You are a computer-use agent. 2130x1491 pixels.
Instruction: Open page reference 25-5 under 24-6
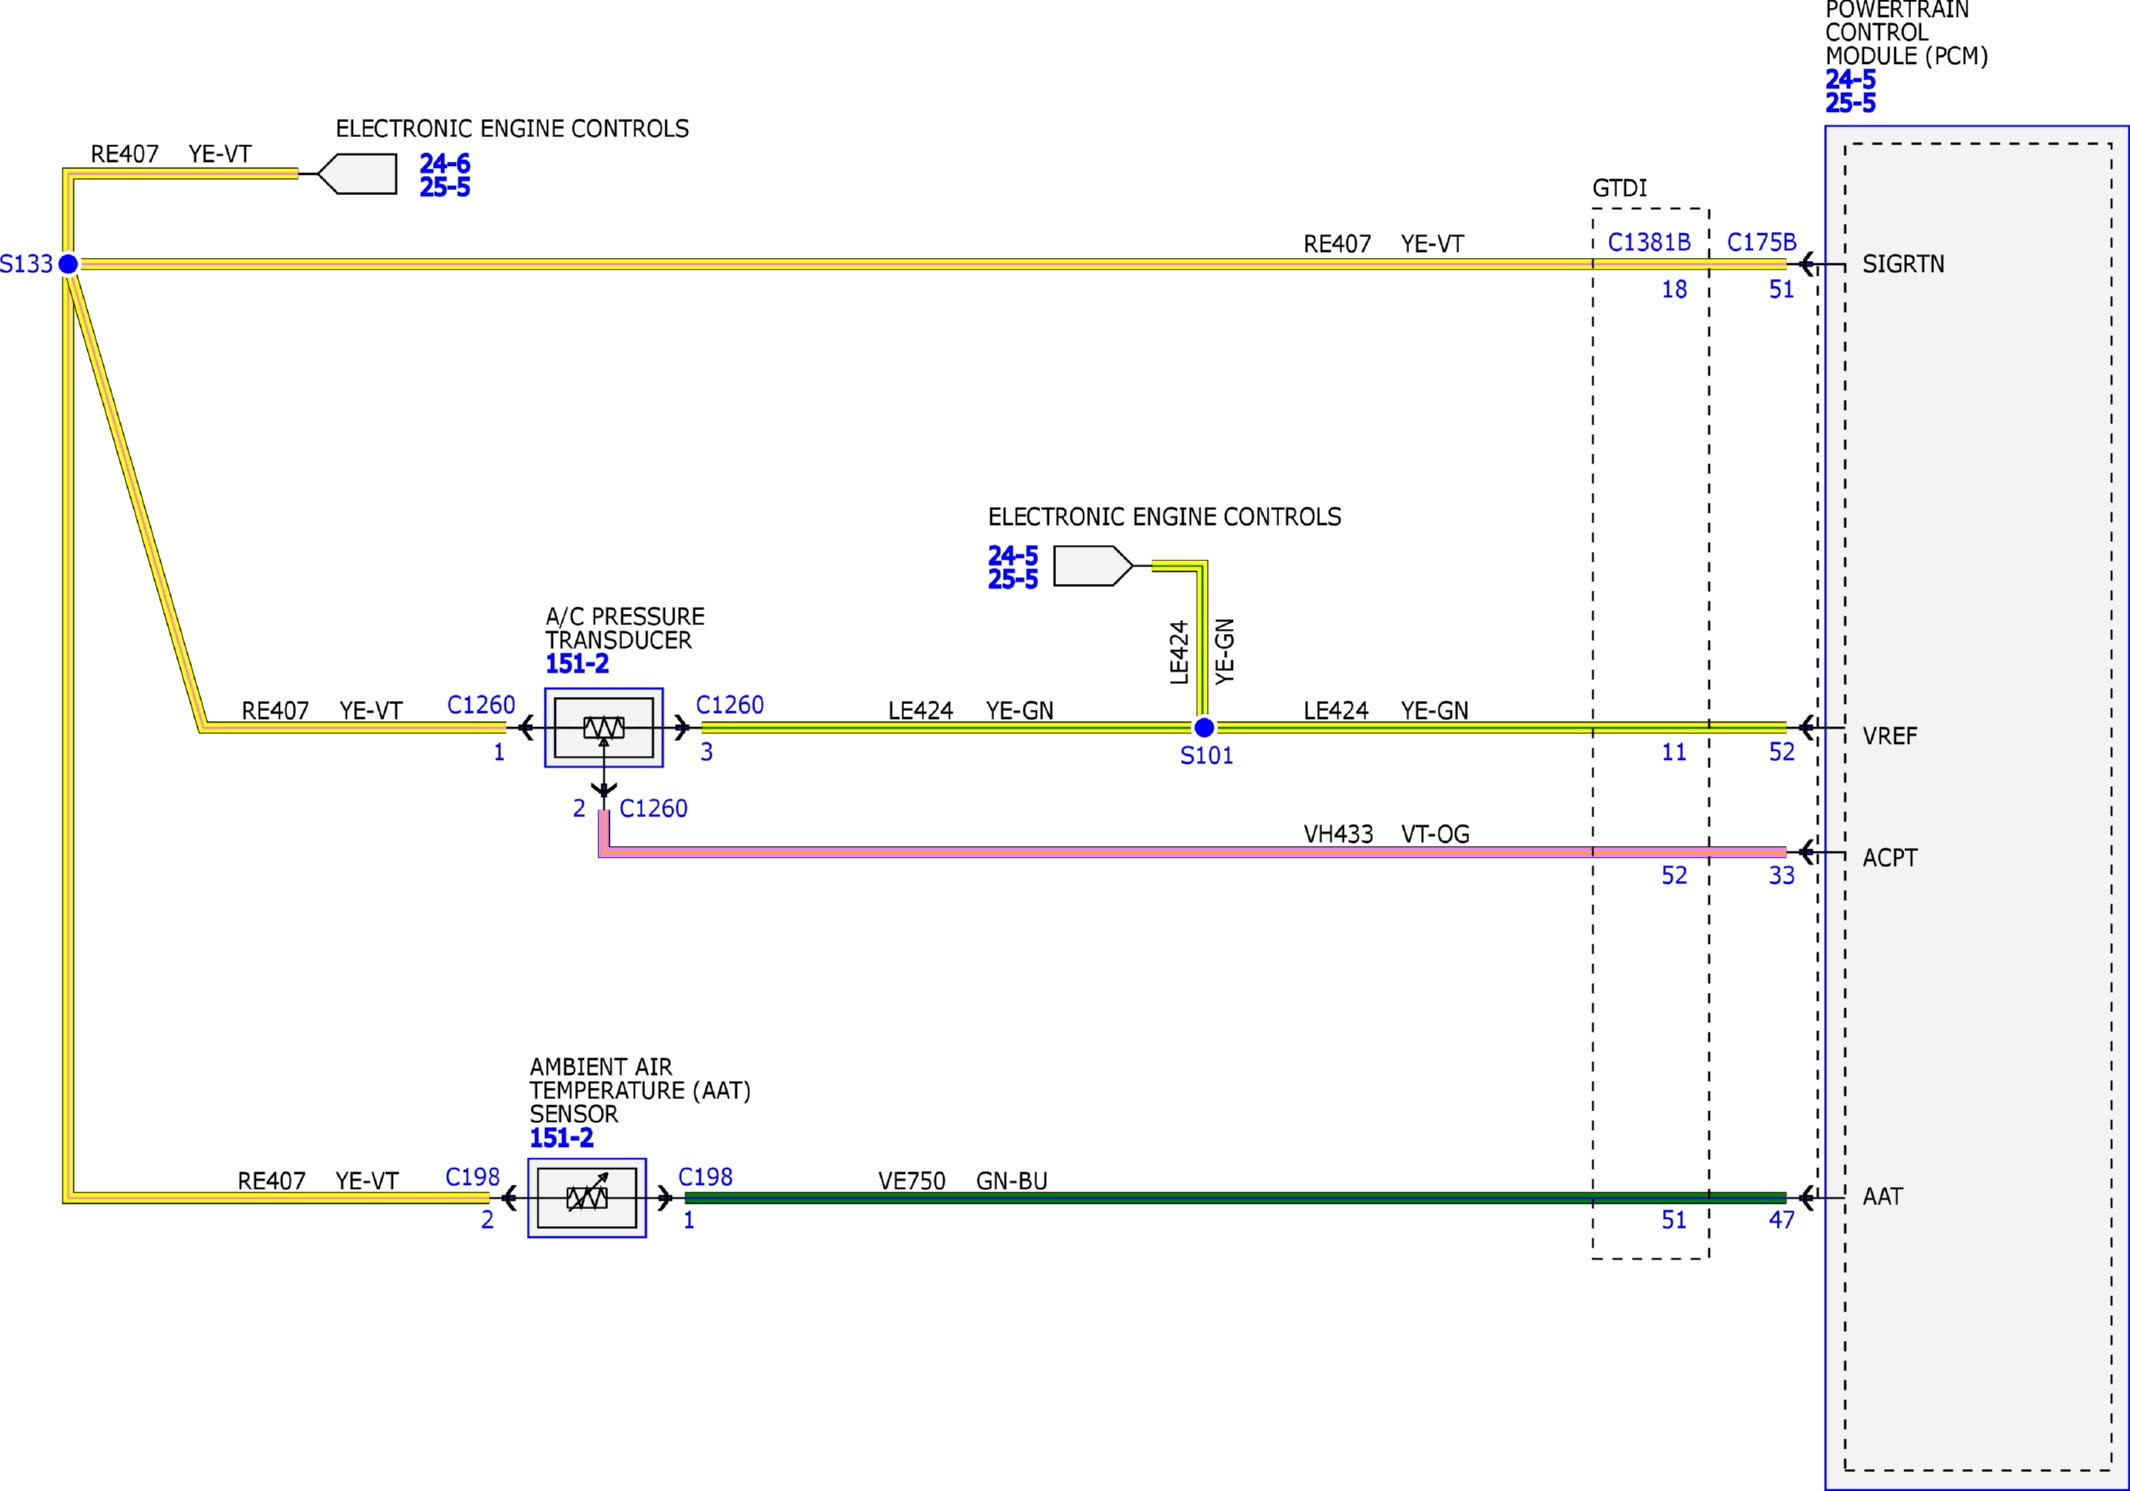click(445, 187)
